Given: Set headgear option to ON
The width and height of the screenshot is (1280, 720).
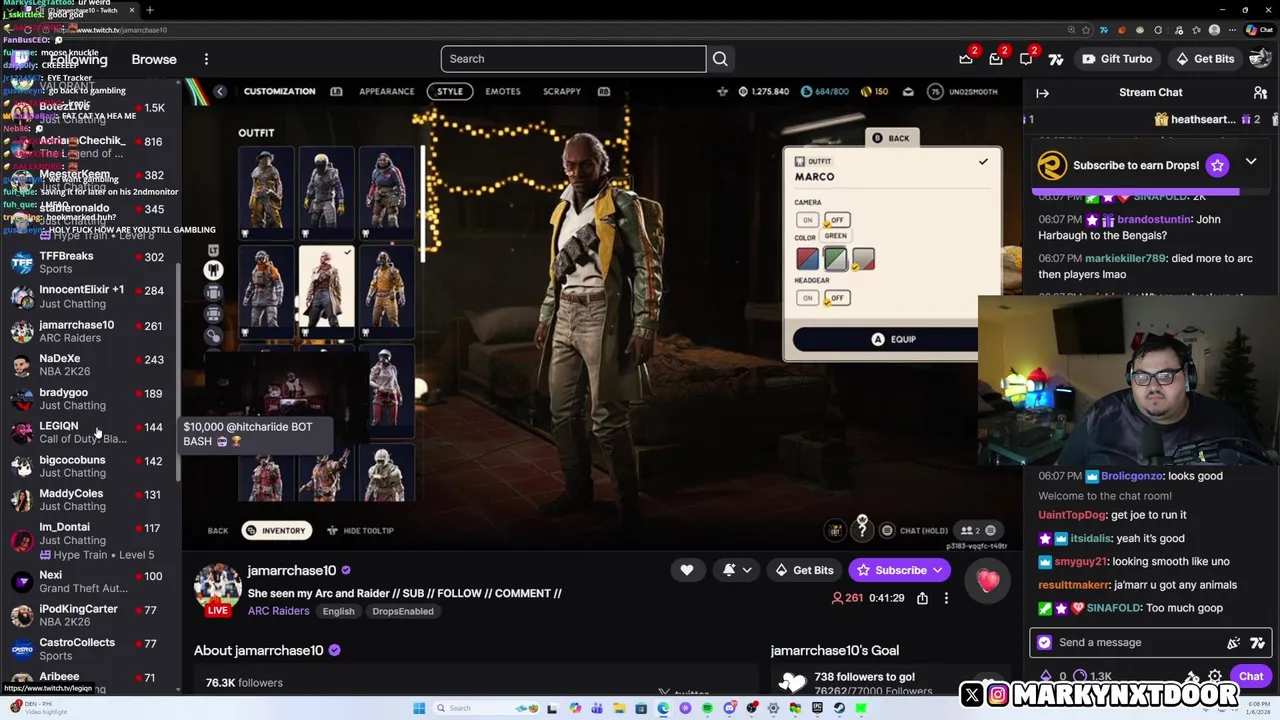Looking at the screenshot, I should coord(808,298).
